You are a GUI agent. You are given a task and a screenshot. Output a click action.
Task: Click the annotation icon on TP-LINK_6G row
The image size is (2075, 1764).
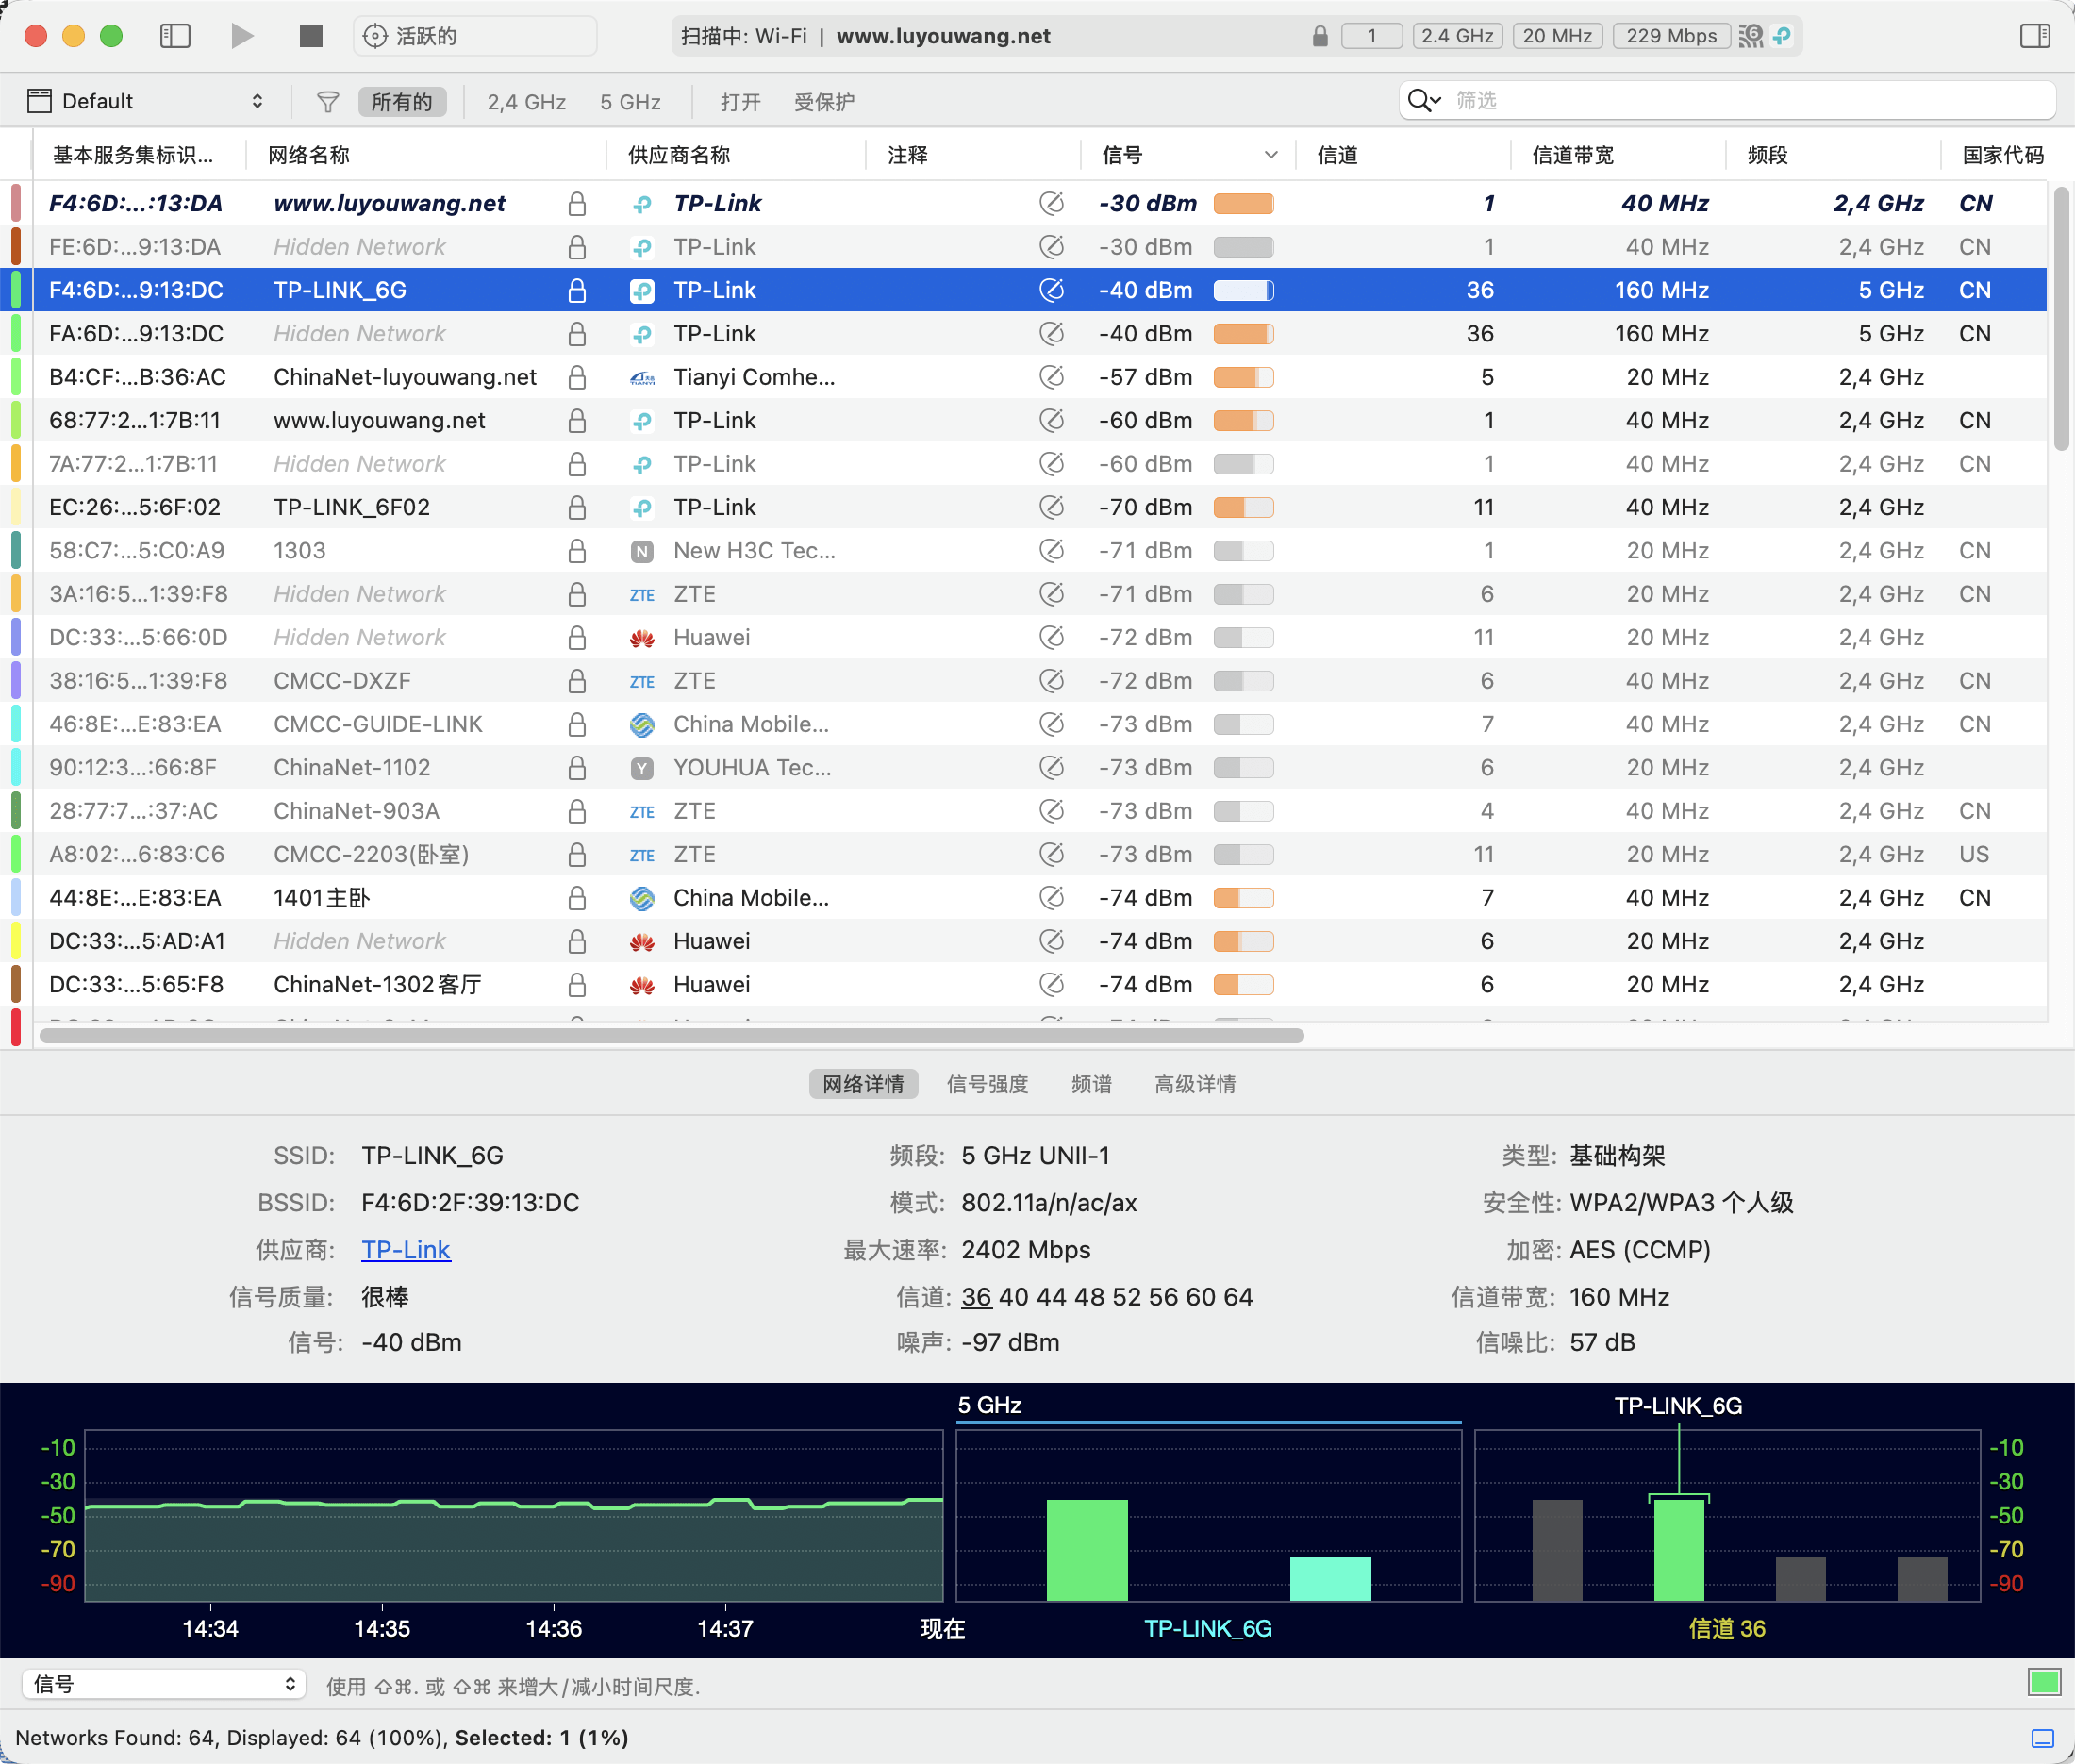1051,290
